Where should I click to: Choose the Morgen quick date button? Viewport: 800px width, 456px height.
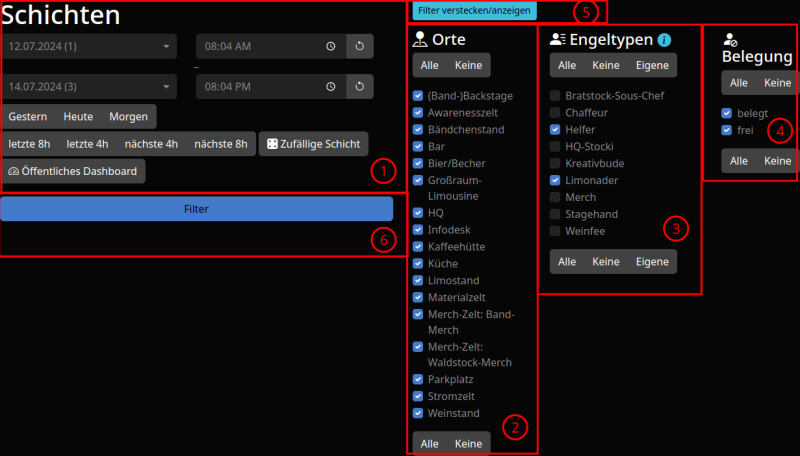128,116
